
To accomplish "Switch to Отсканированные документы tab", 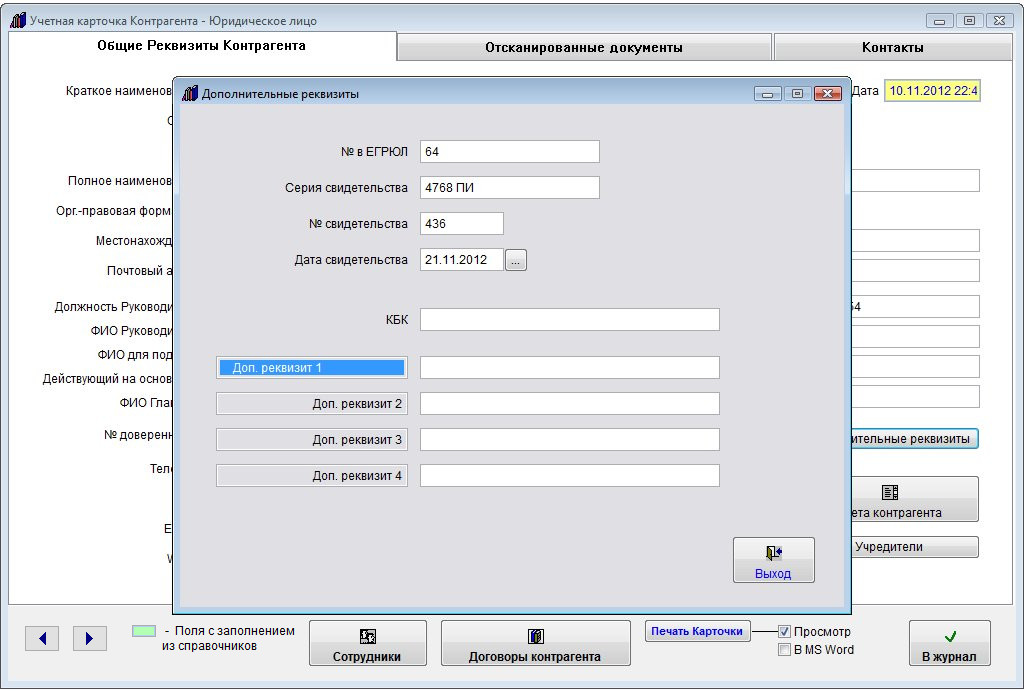I will tap(584, 47).
